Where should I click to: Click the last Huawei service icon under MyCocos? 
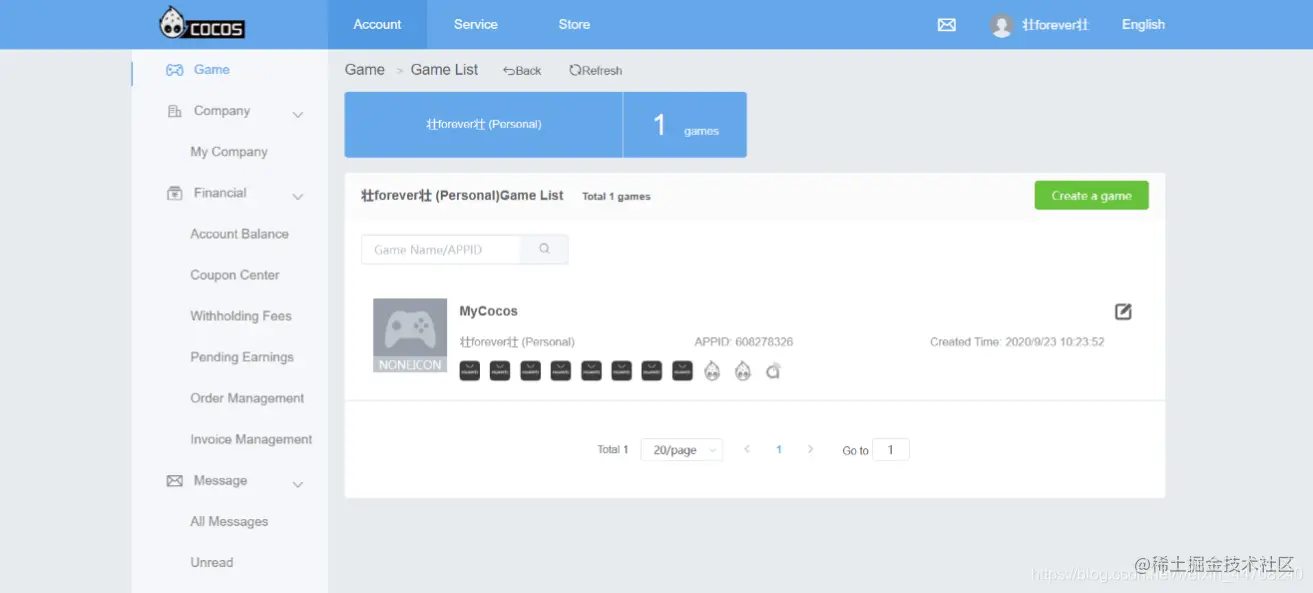(682, 371)
